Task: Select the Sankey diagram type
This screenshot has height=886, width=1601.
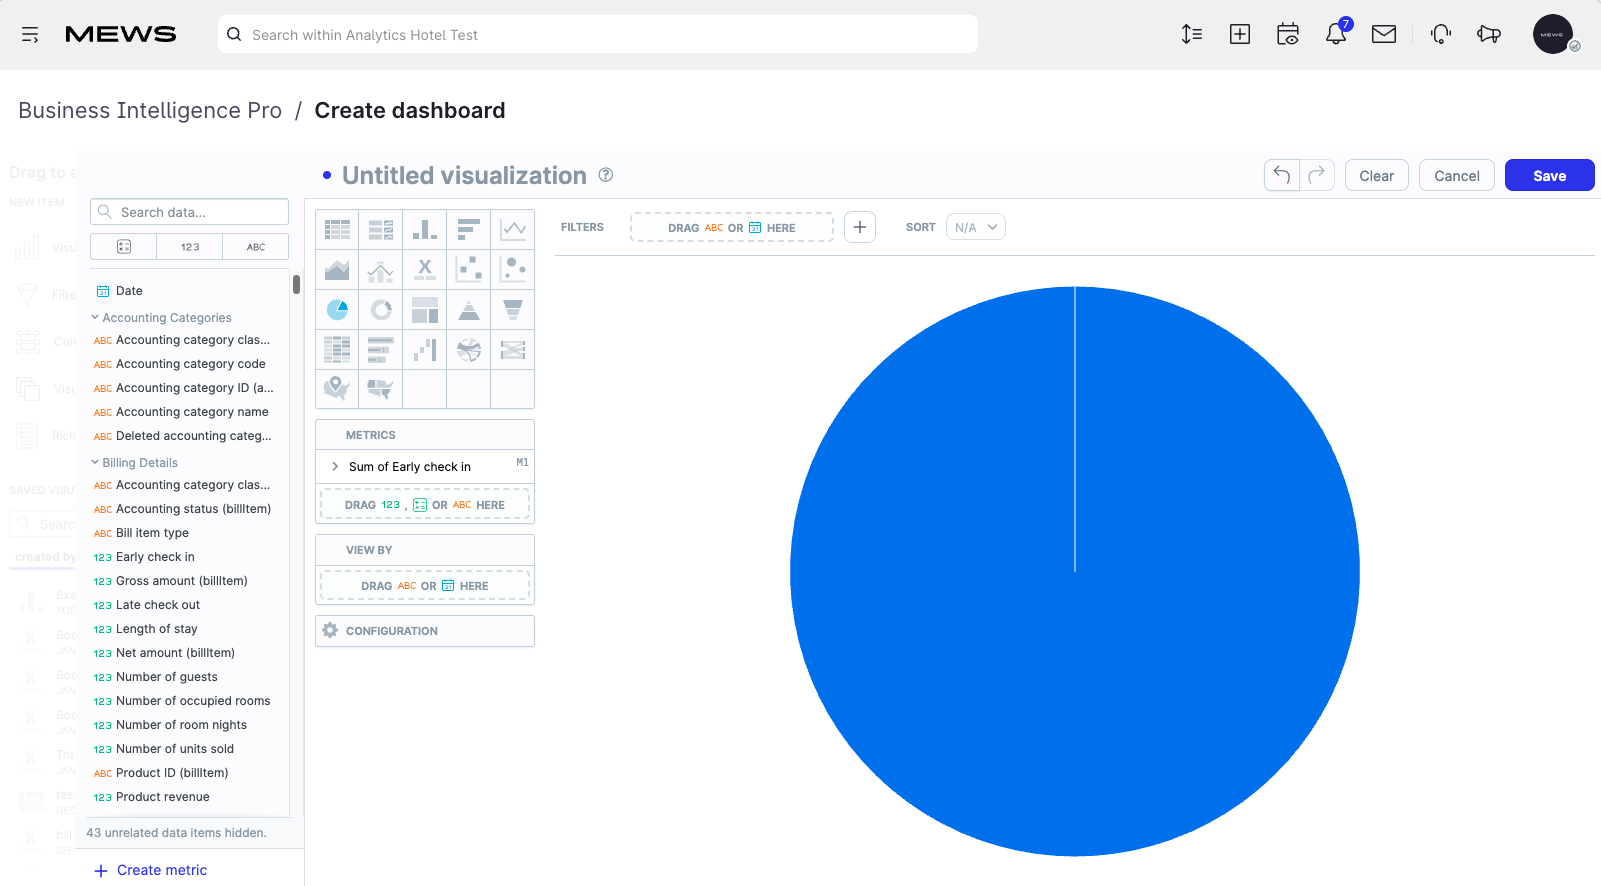Action: 513,349
